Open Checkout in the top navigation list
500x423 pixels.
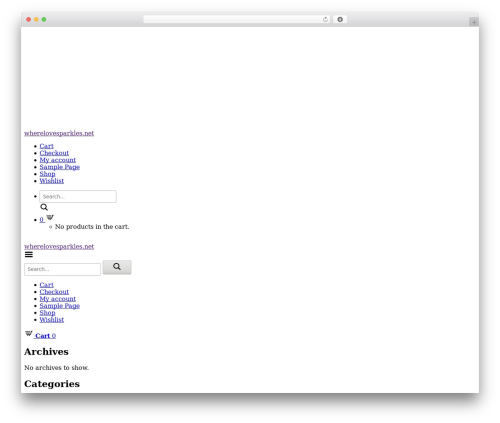pos(54,153)
